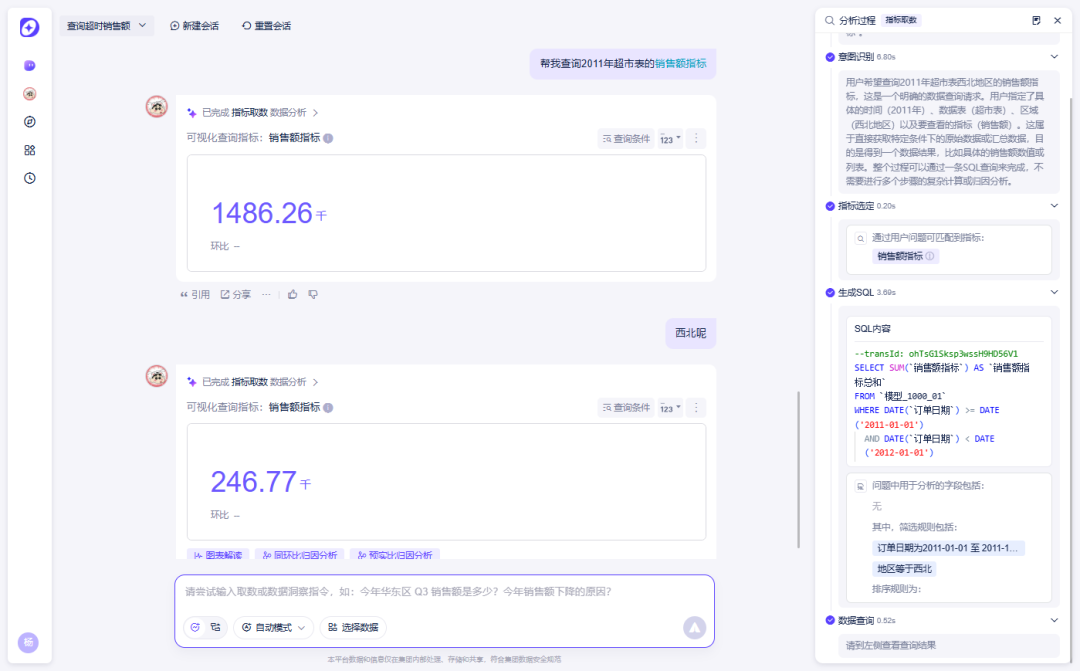Click the 1486.26 value card

click(x=446, y=213)
